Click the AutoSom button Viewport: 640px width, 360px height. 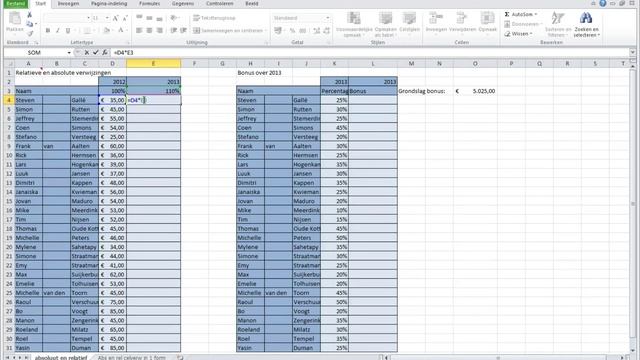click(520, 14)
